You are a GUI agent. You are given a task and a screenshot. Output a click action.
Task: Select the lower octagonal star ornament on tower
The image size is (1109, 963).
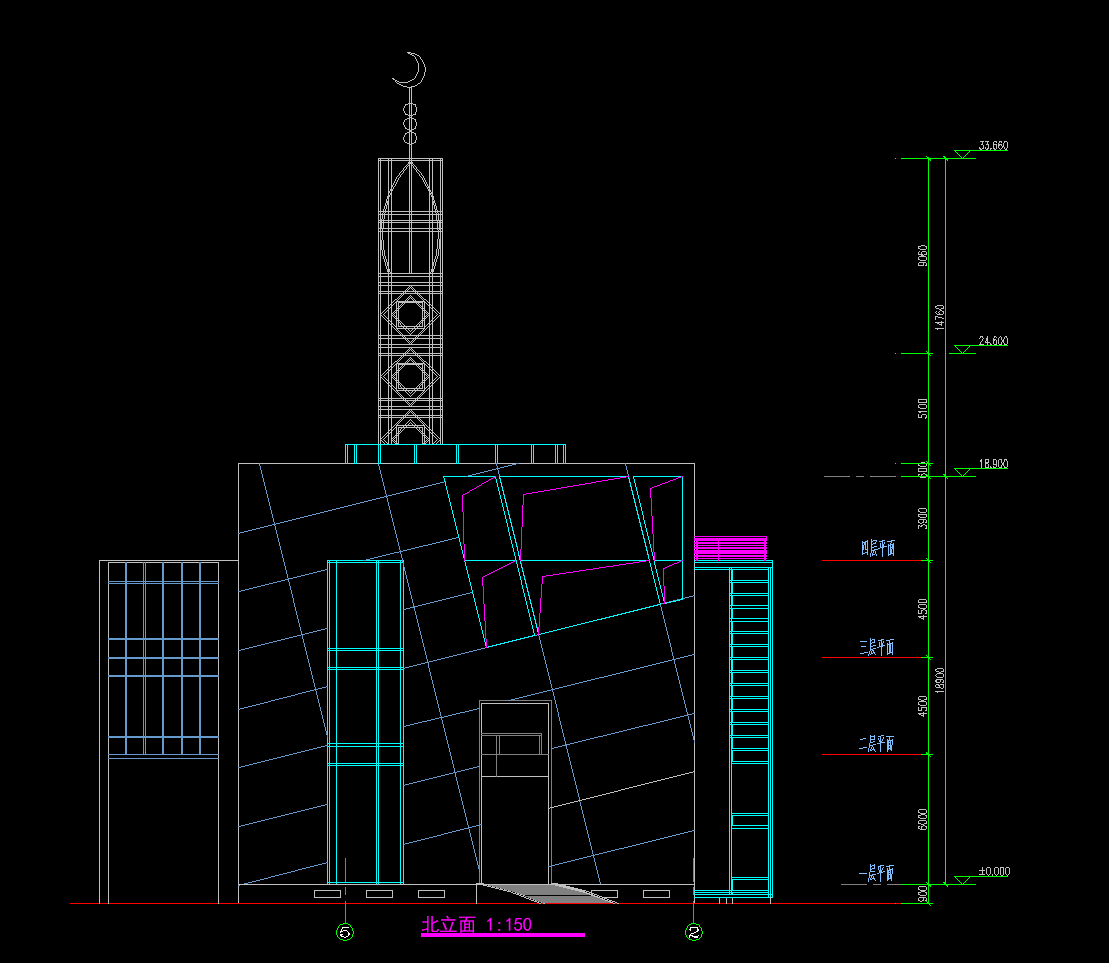point(410,376)
